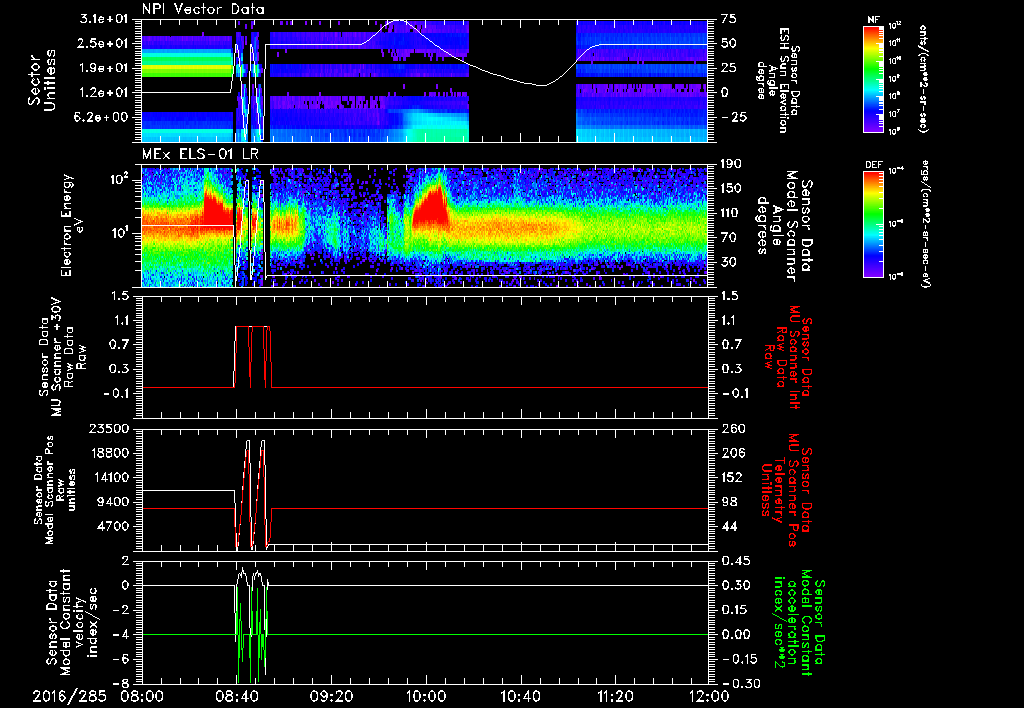The image size is (1024, 708).
Task: Click the red 'MU Scanner Inh Raw Data' label
Action: [x=788, y=357]
